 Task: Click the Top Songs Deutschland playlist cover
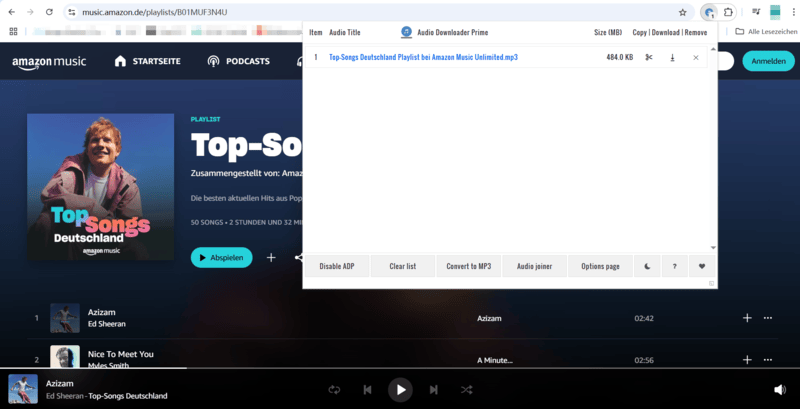101,187
